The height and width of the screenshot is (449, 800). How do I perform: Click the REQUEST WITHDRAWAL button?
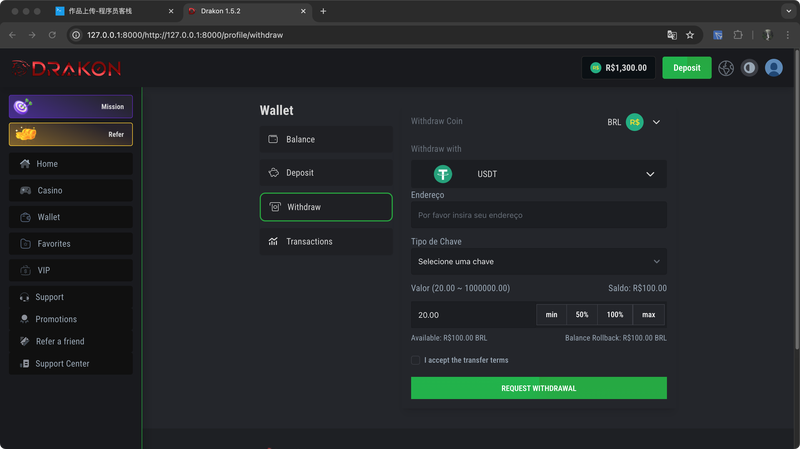[x=539, y=388]
